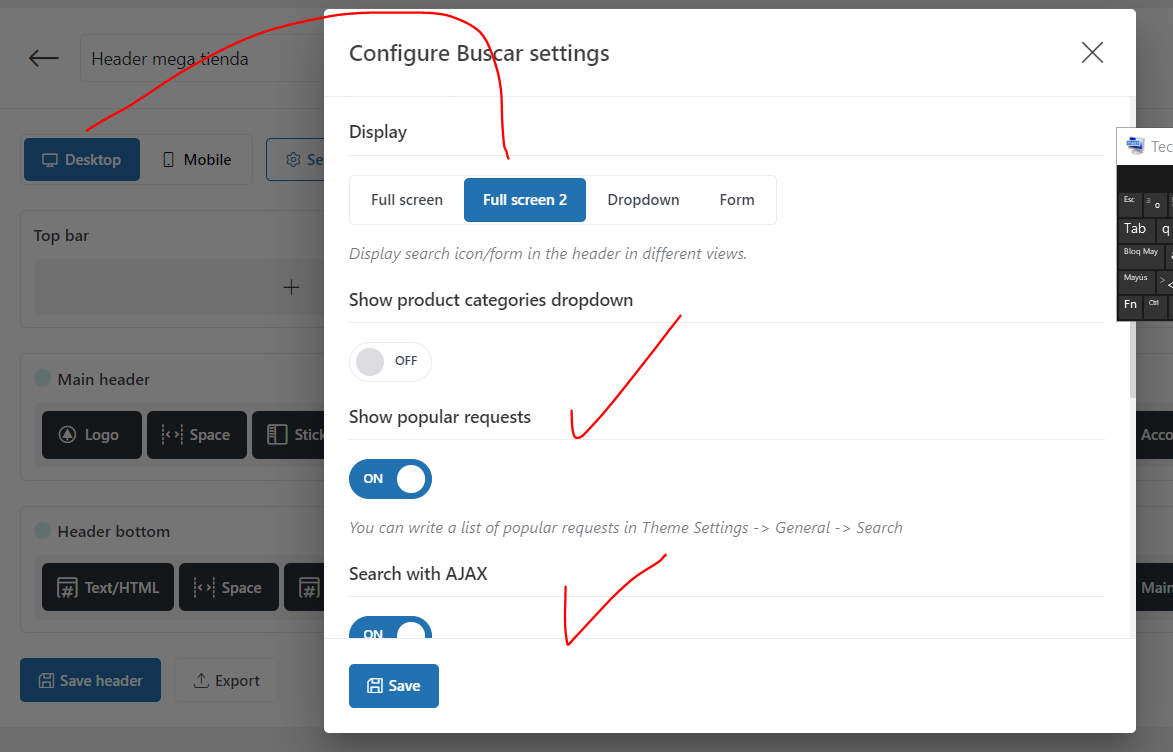This screenshot has width=1173, height=752.
Task: Click the Text/HTML element in Header bottom
Action: pyautogui.click(x=108, y=587)
